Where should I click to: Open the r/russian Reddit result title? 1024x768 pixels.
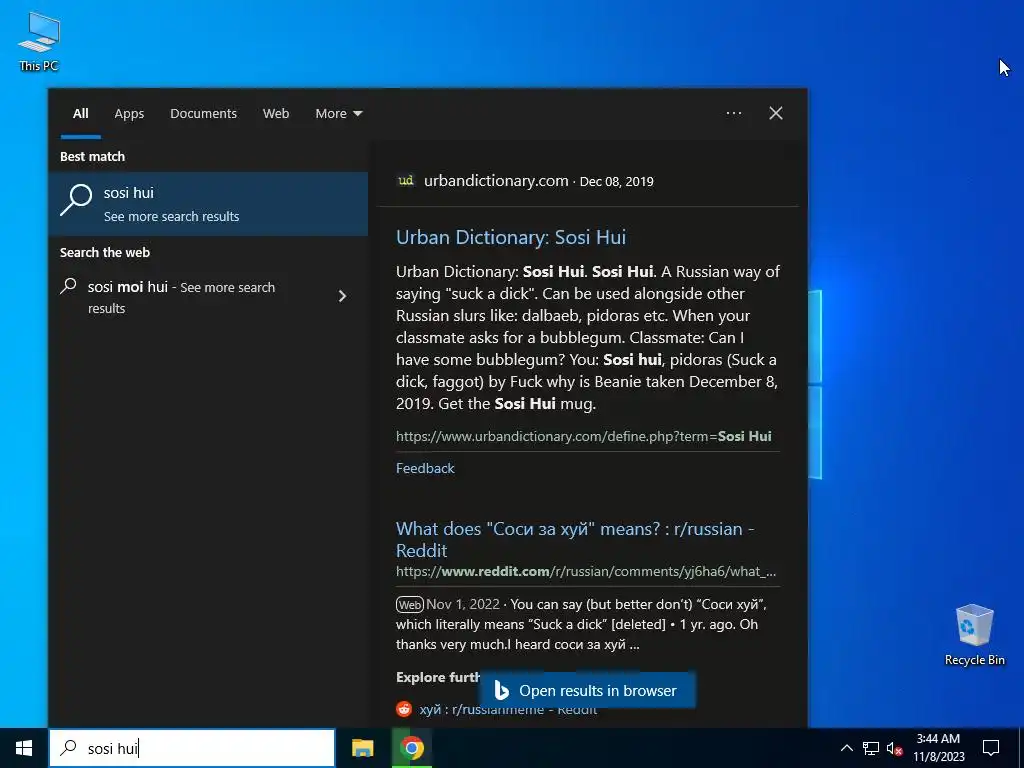click(x=575, y=539)
